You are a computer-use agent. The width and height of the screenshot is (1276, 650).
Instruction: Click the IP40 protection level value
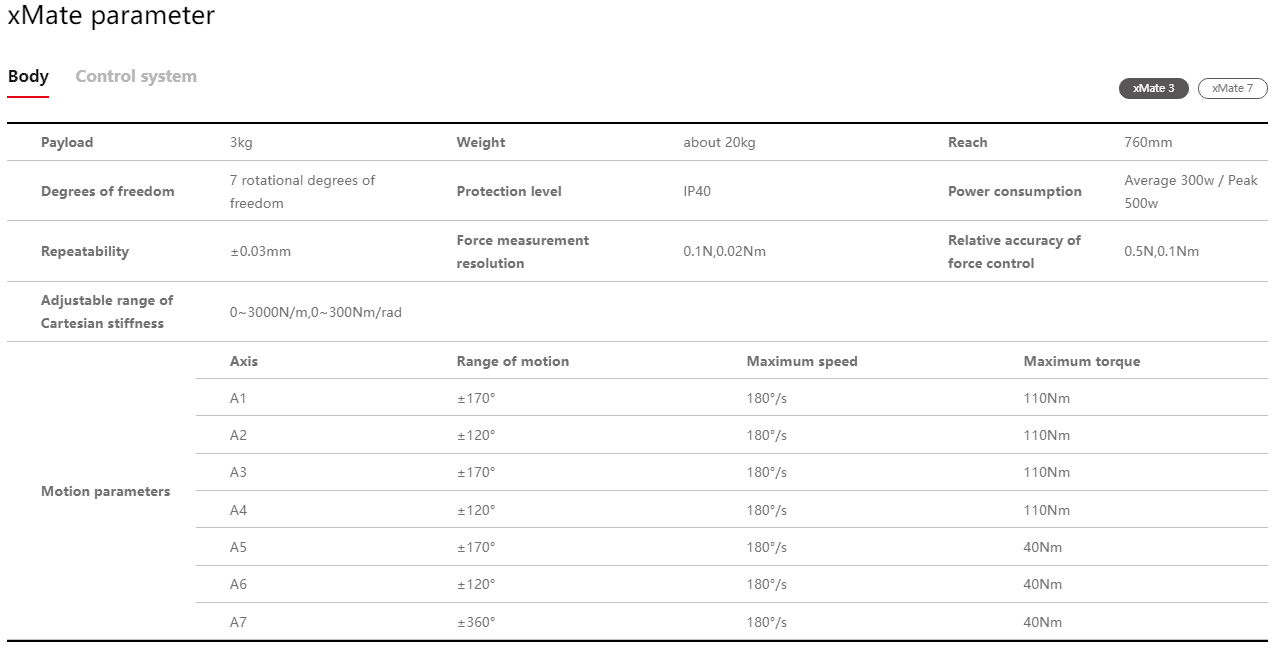pyautogui.click(x=697, y=191)
